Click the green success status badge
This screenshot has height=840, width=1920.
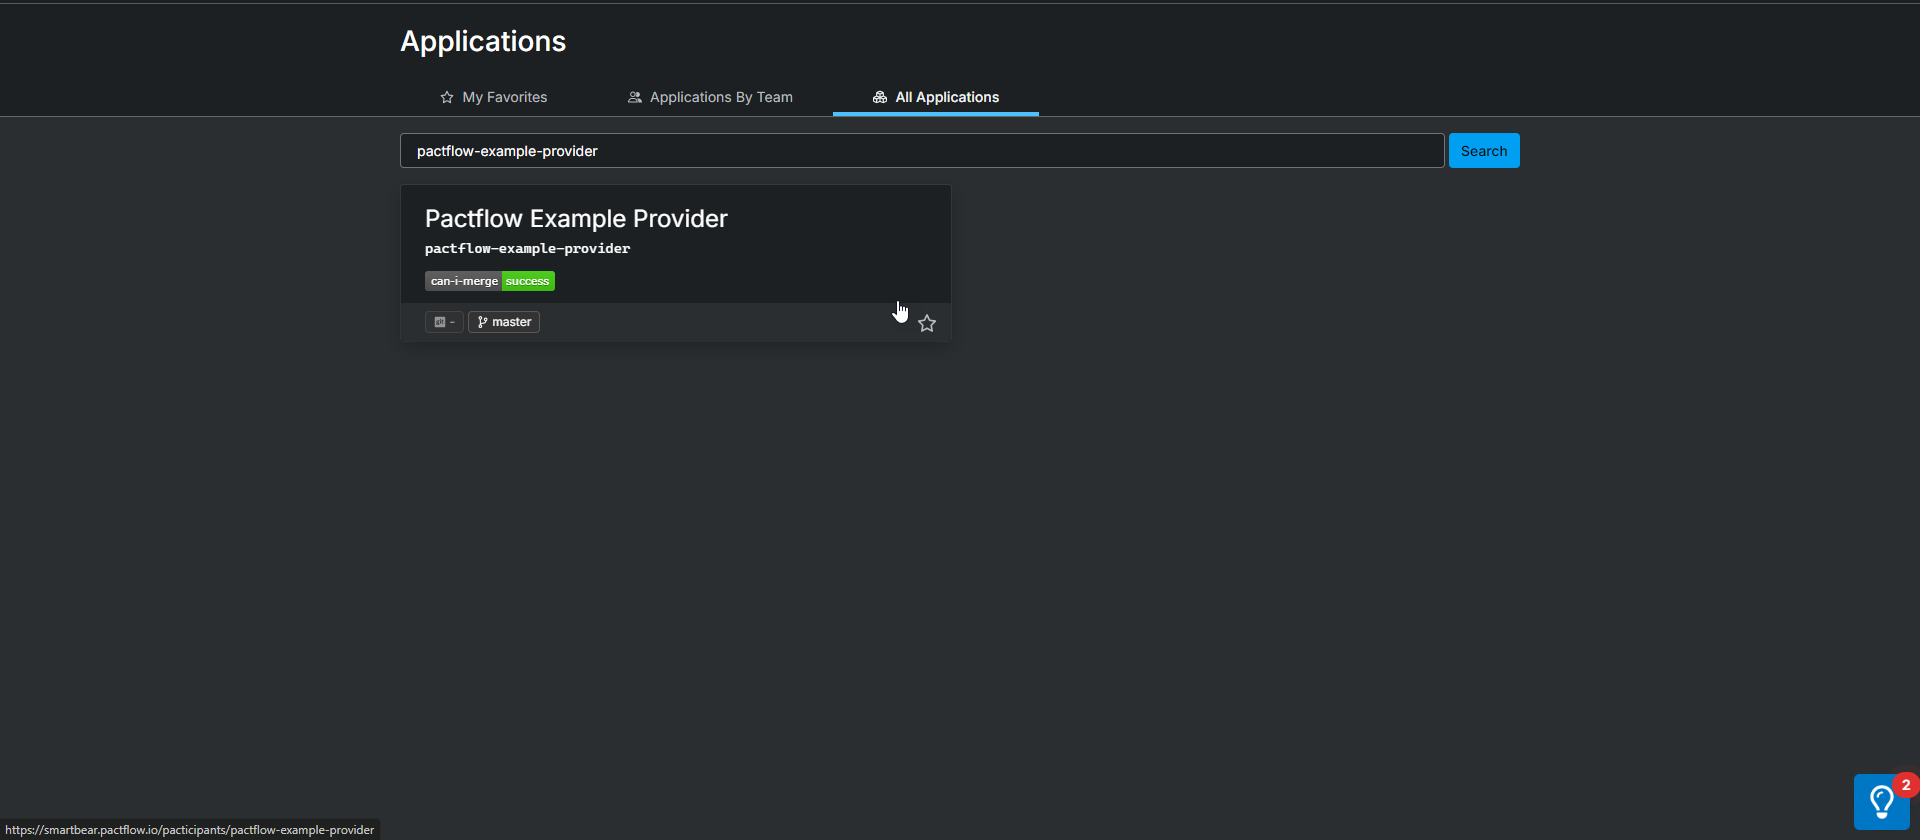point(527,281)
